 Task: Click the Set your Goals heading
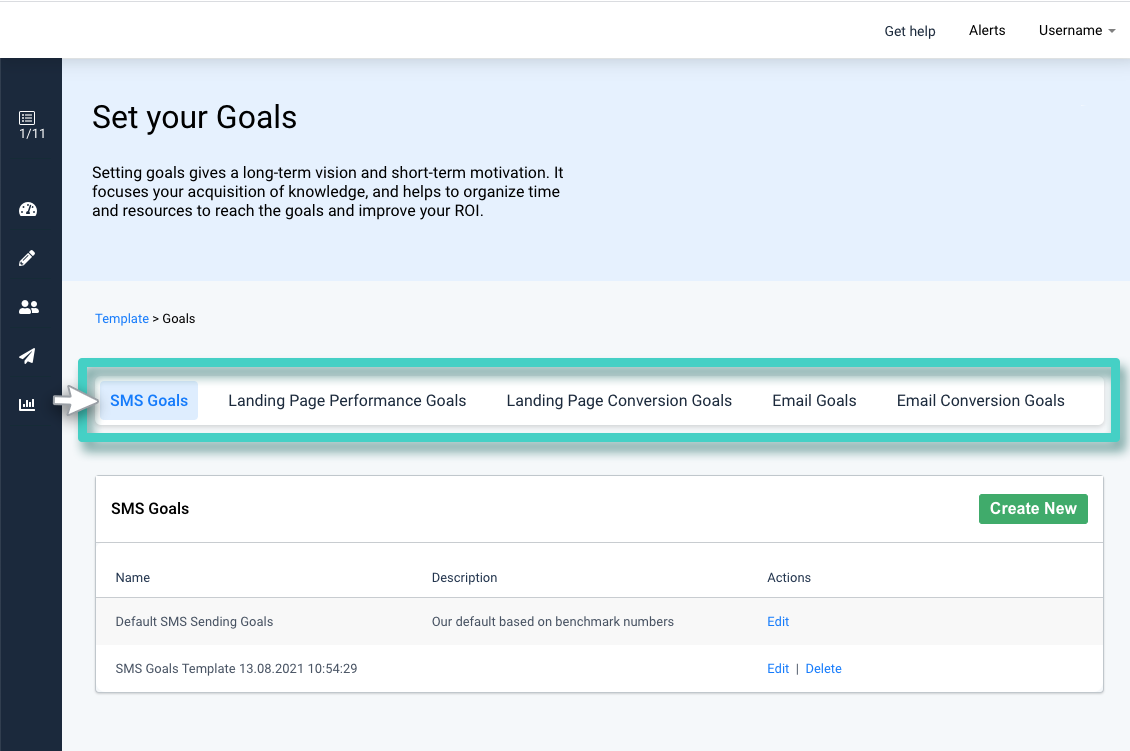pyautogui.click(x=195, y=117)
